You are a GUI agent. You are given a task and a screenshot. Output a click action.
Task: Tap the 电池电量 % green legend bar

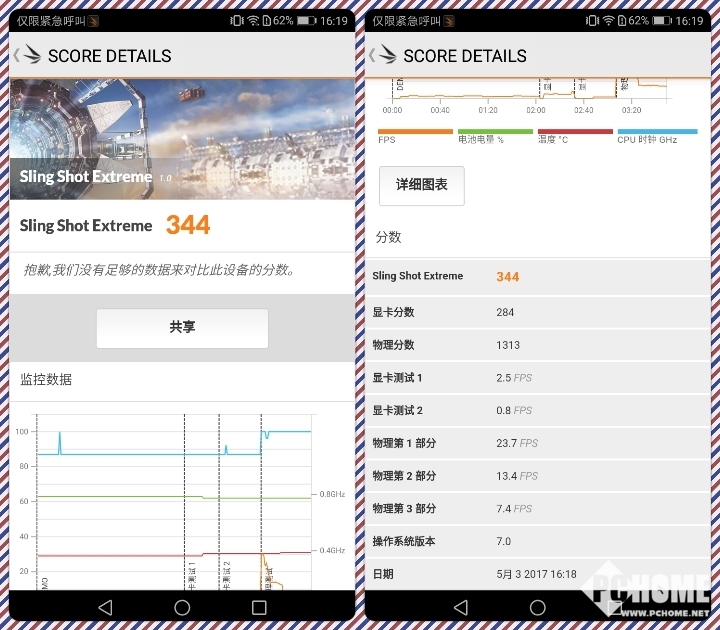495,132
